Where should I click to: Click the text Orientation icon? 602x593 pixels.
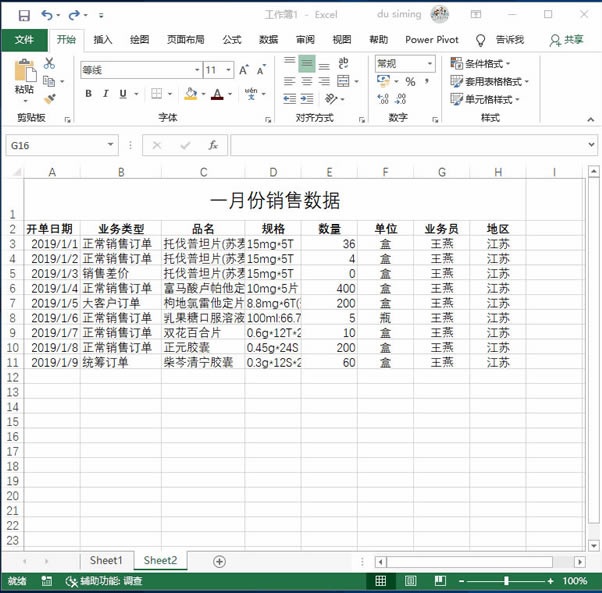click(x=331, y=99)
